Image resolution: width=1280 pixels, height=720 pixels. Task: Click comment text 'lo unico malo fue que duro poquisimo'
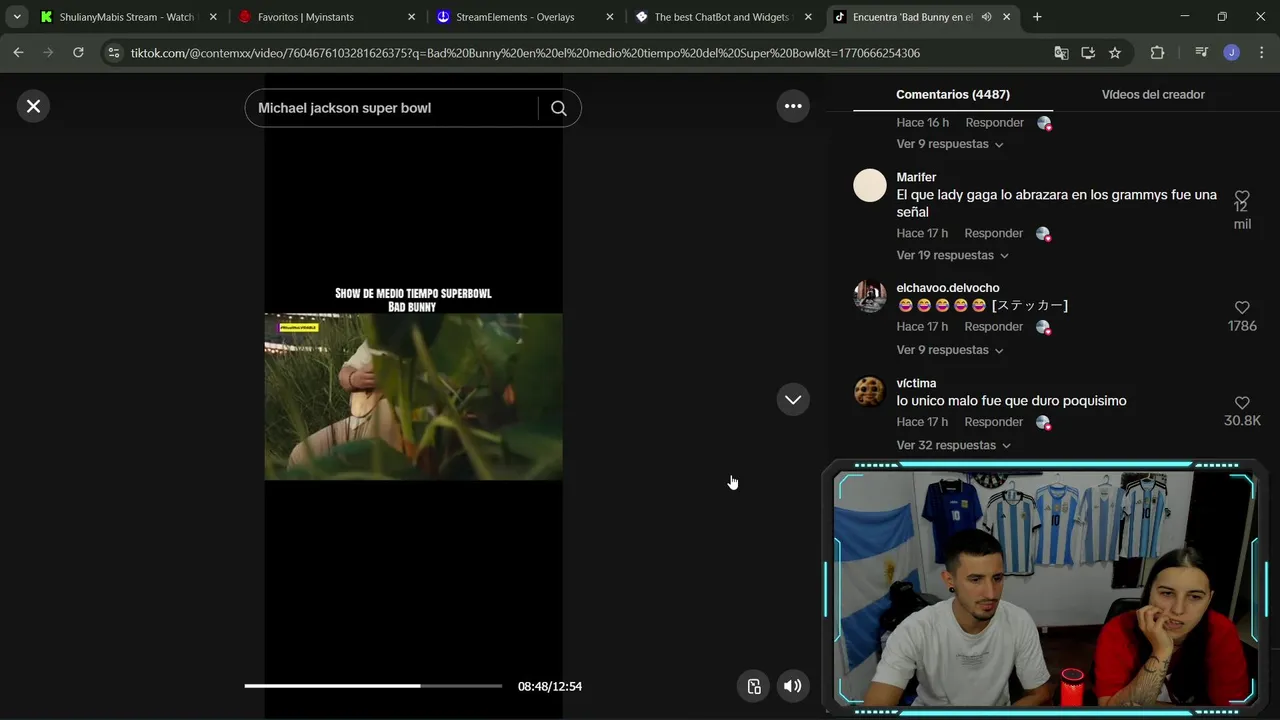pos(1011,401)
